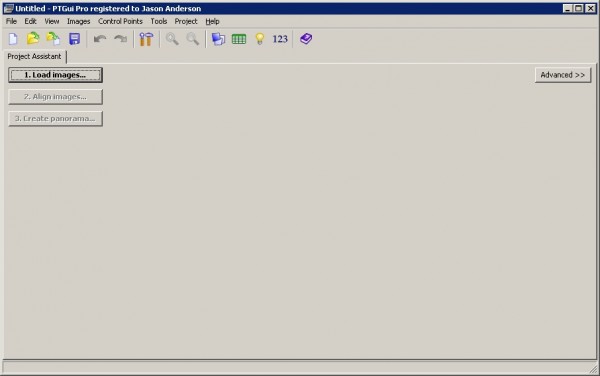Click the Open project folder icon
The image size is (600, 376).
(33, 39)
